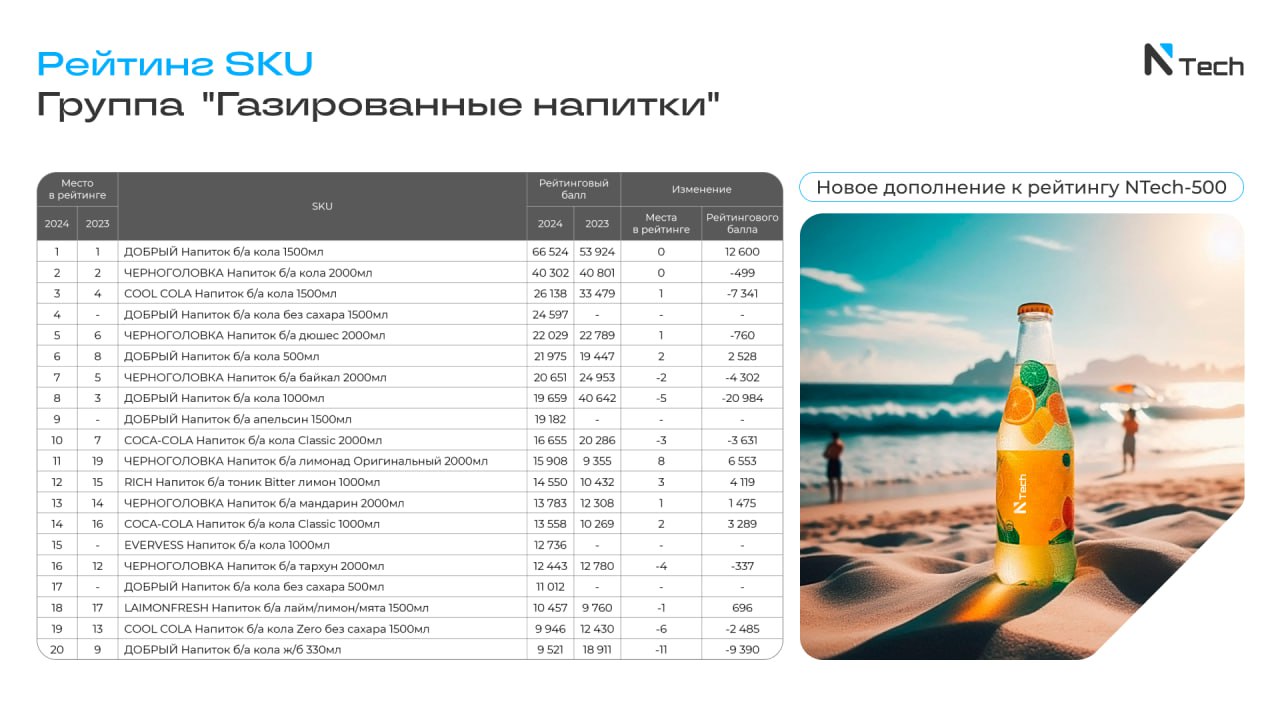Click the 'Рейтингового балла' subheader

[742, 223]
